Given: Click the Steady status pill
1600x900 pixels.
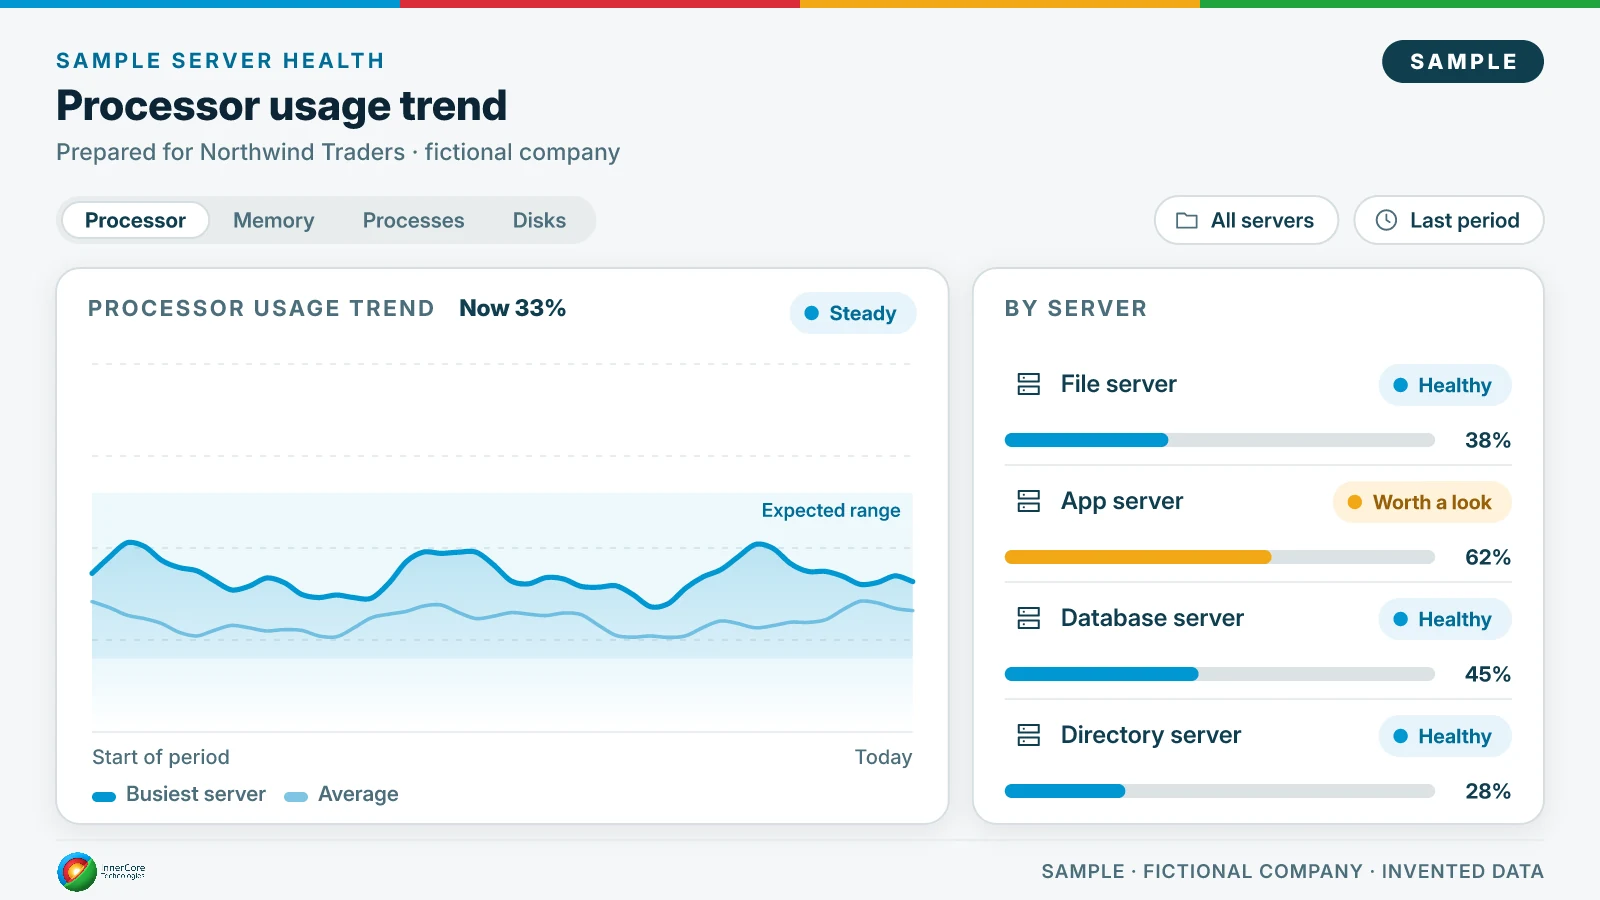Looking at the screenshot, I should [x=853, y=313].
